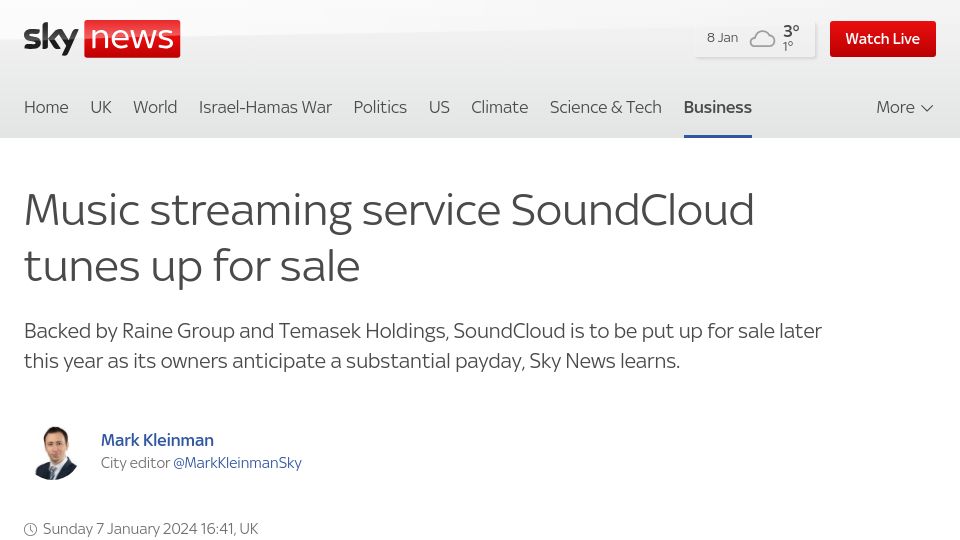Click Mark Kleinman's author photo
960x540 pixels.
click(56, 452)
